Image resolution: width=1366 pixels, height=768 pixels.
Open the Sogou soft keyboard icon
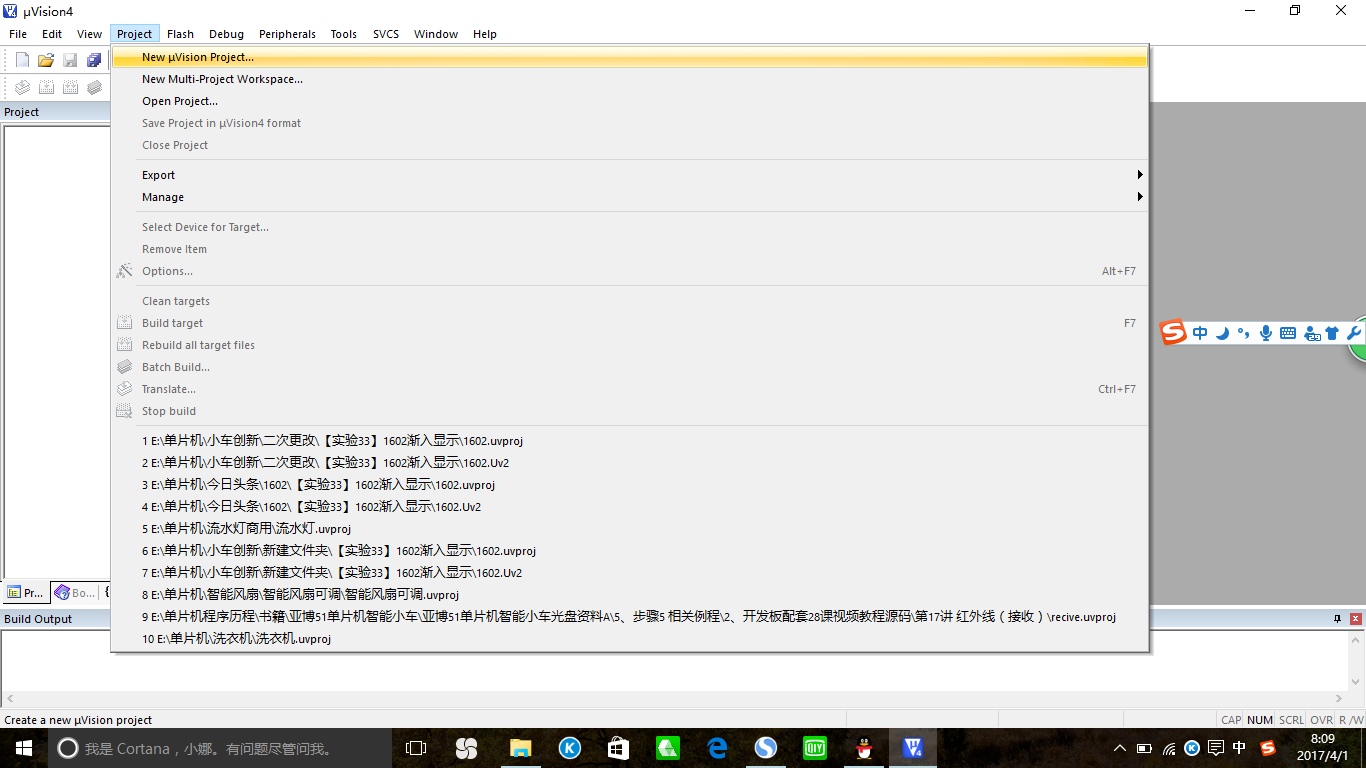tap(1288, 333)
